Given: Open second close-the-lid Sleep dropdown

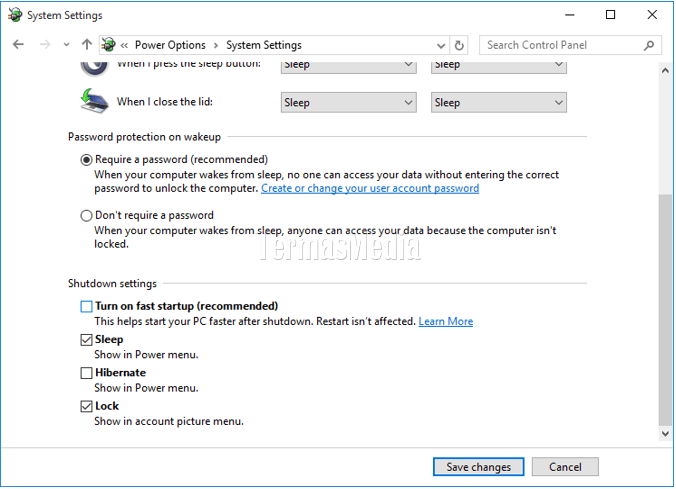Looking at the screenshot, I should pos(498,102).
